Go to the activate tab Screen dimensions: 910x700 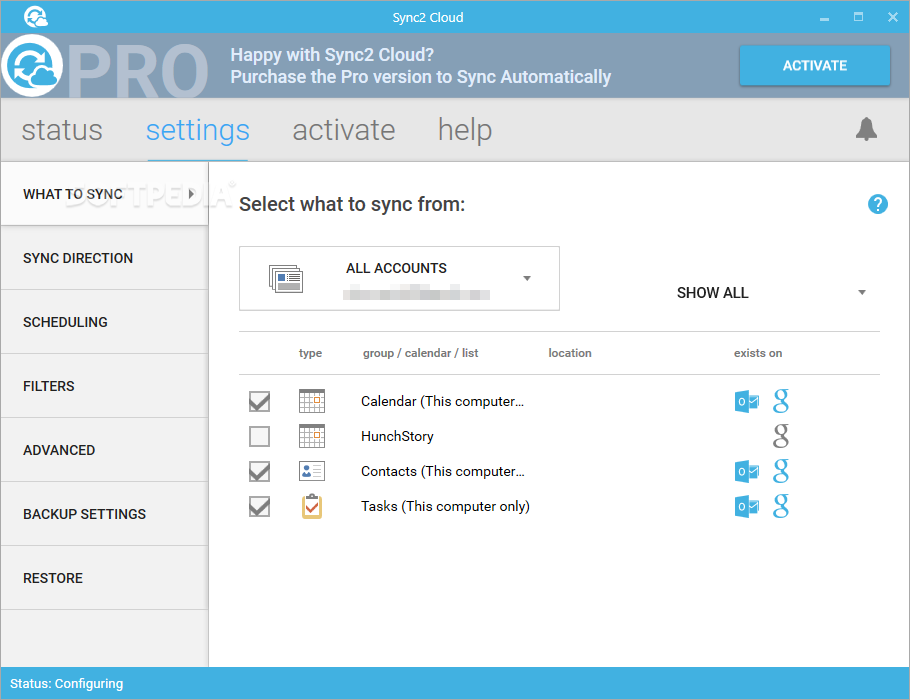[344, 130]
